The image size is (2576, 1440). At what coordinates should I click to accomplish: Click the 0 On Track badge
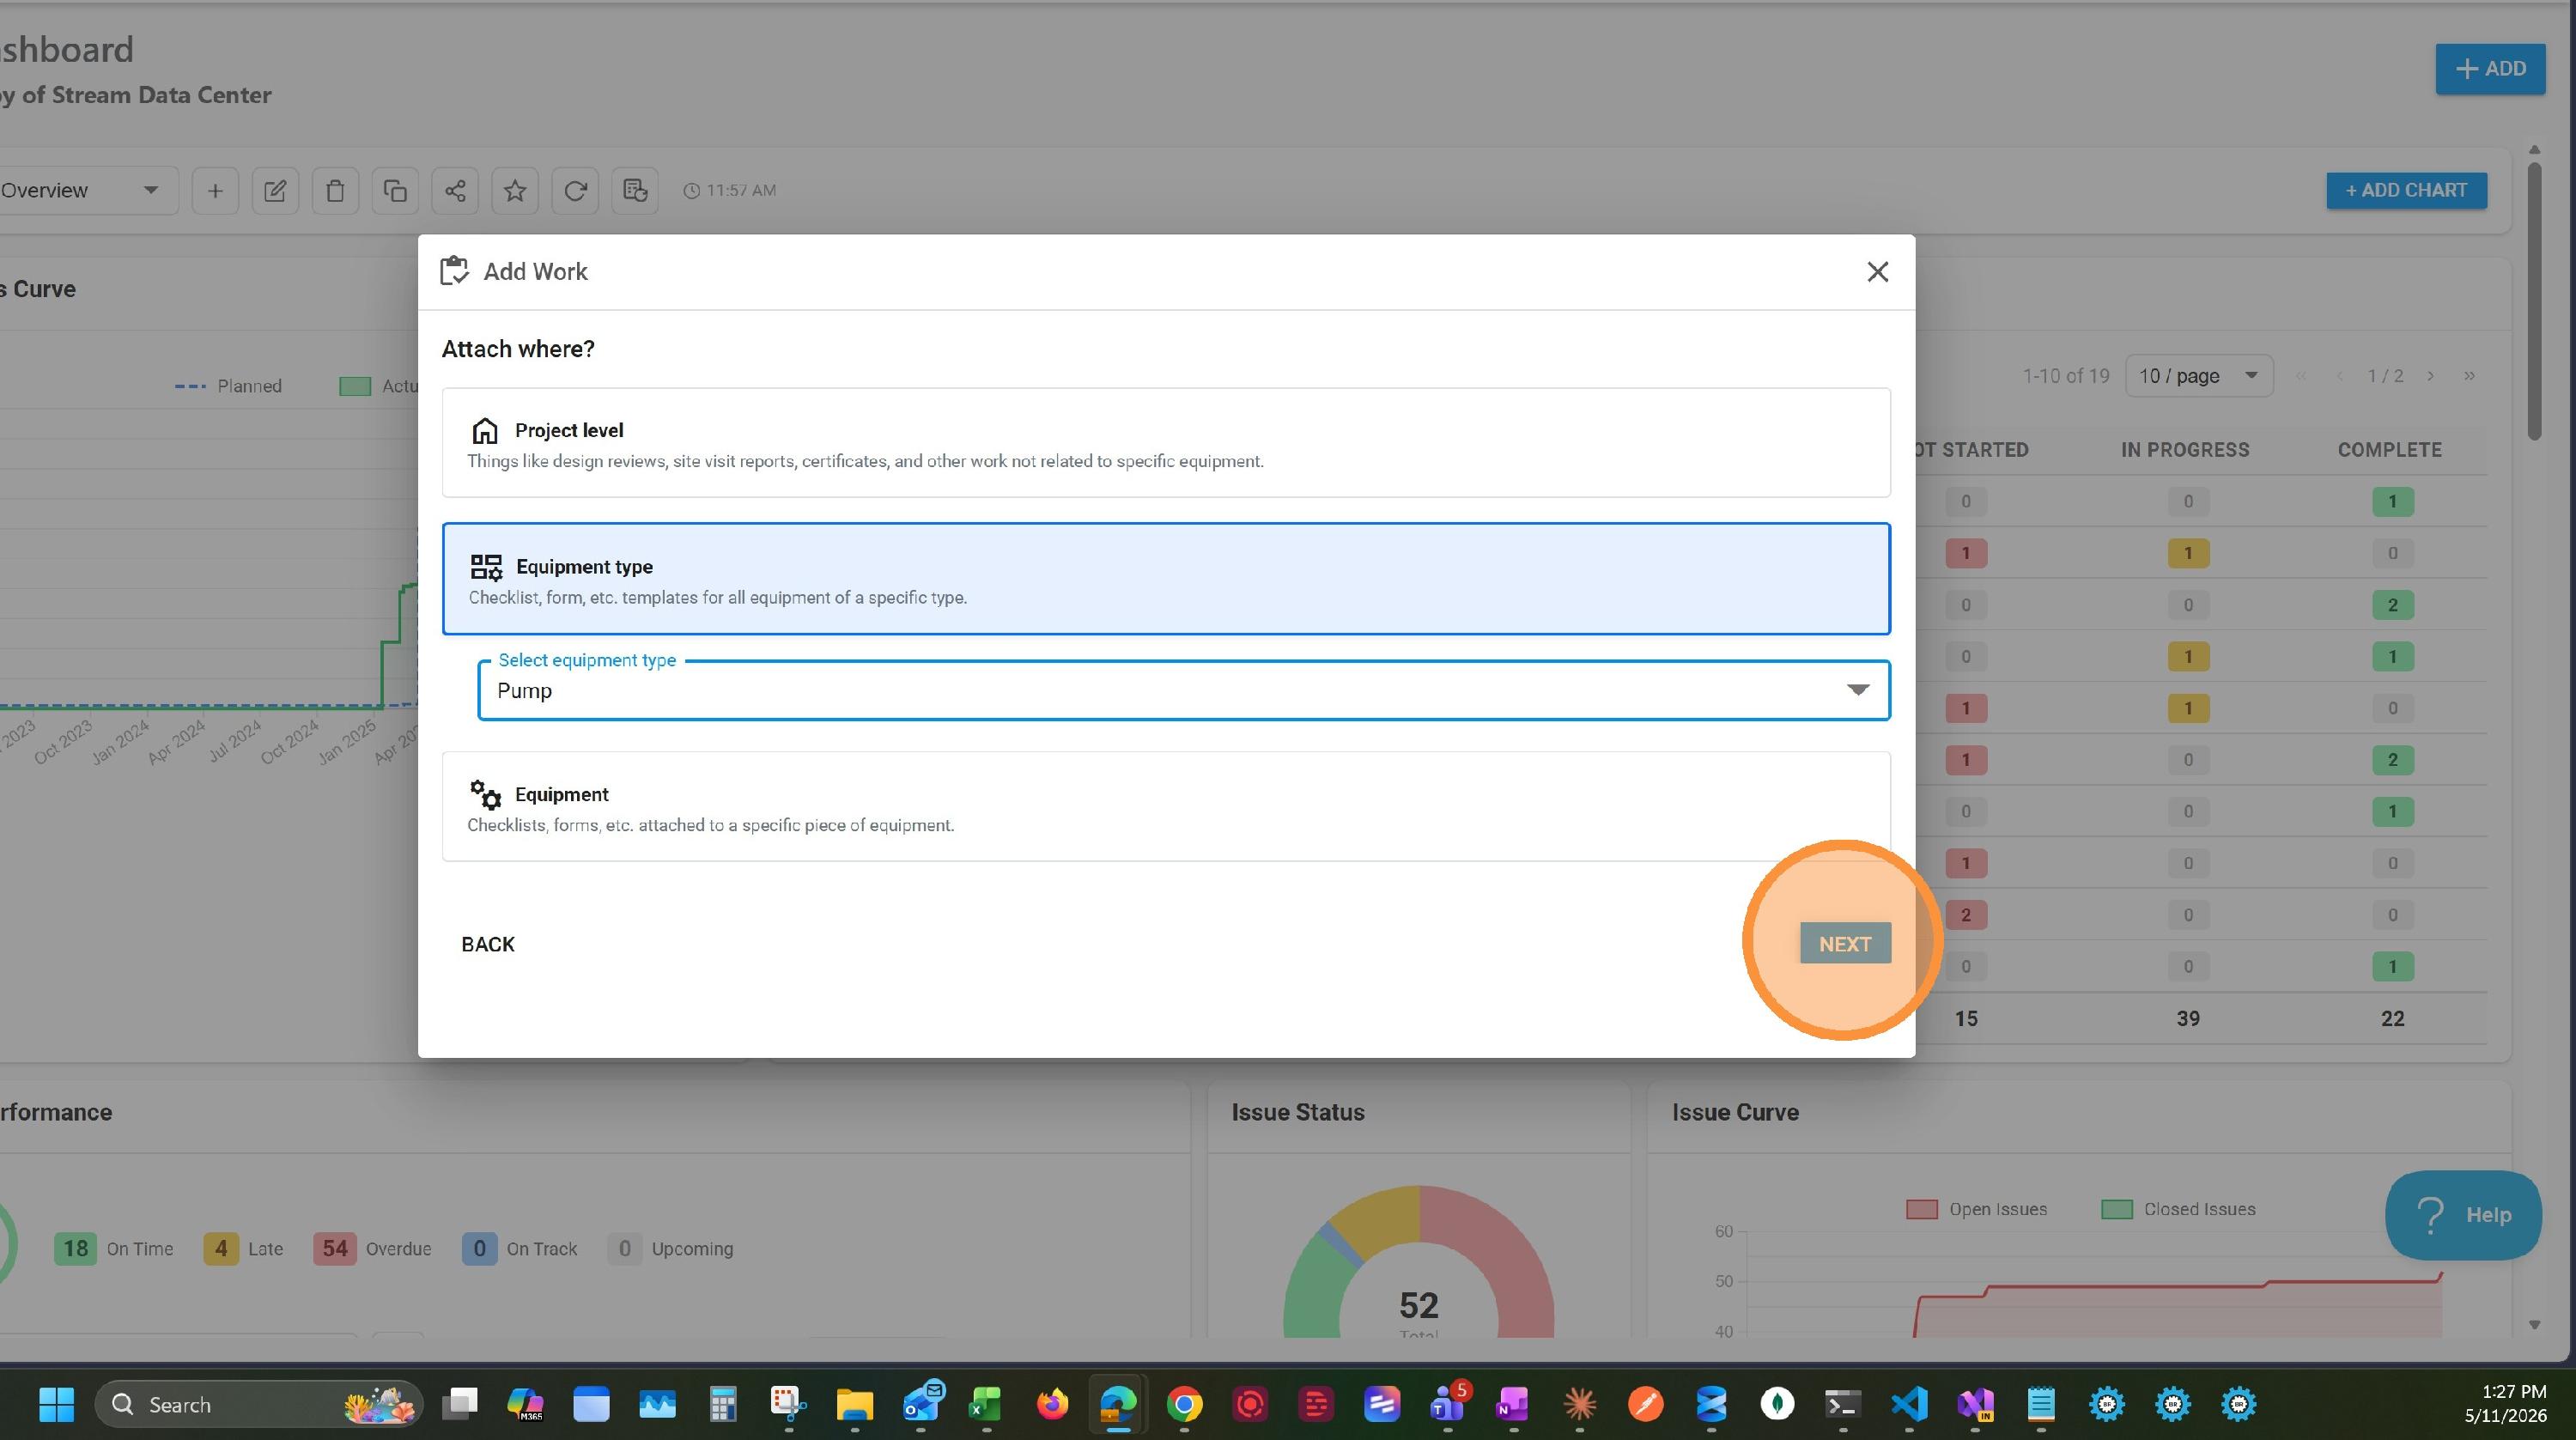click(479, 1248)
